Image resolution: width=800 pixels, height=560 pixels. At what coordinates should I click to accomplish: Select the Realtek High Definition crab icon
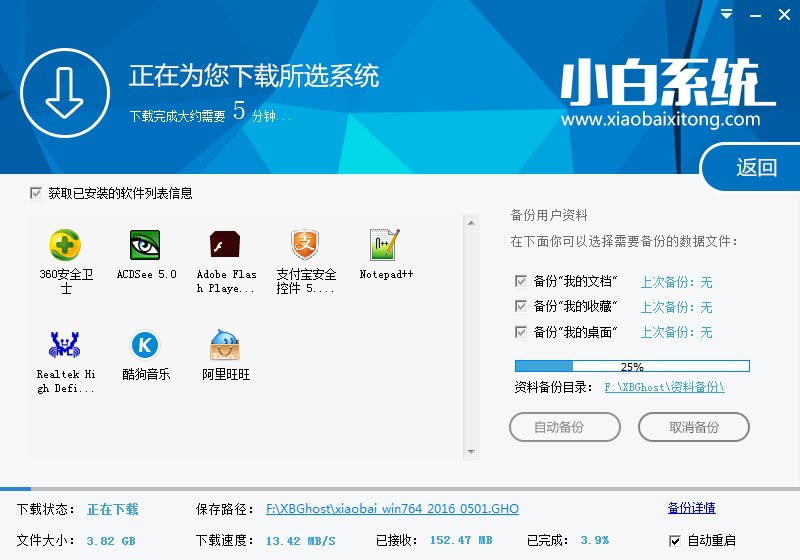[64, 345]
